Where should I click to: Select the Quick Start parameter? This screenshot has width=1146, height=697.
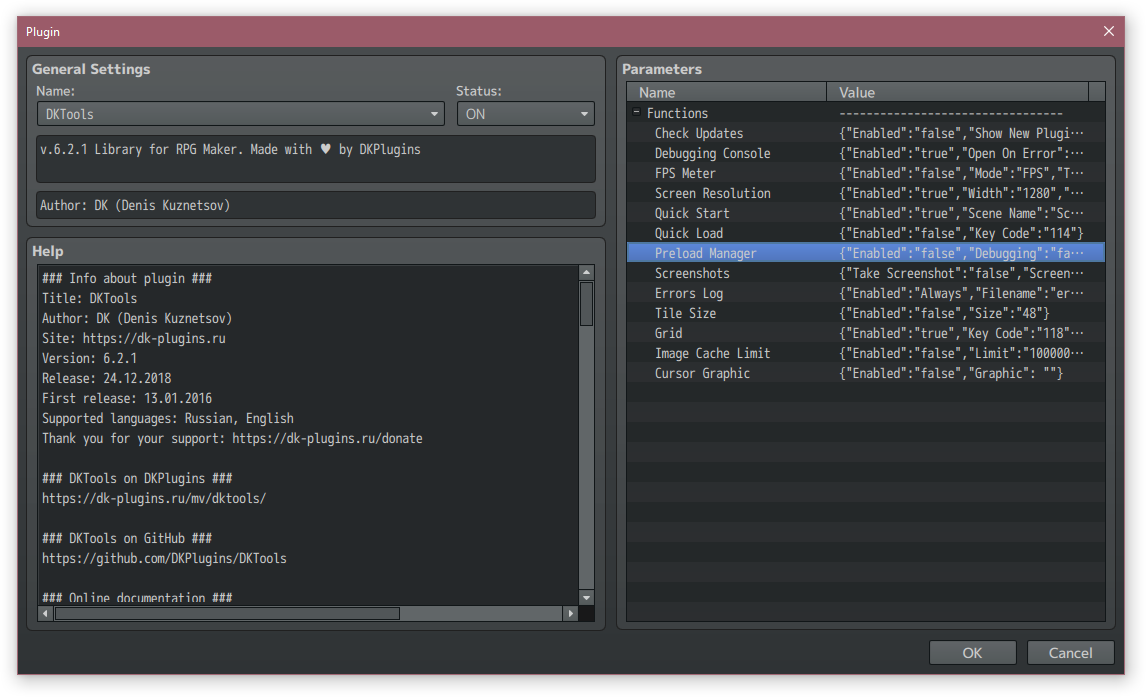pyautogui.click(x=865, y=213)
